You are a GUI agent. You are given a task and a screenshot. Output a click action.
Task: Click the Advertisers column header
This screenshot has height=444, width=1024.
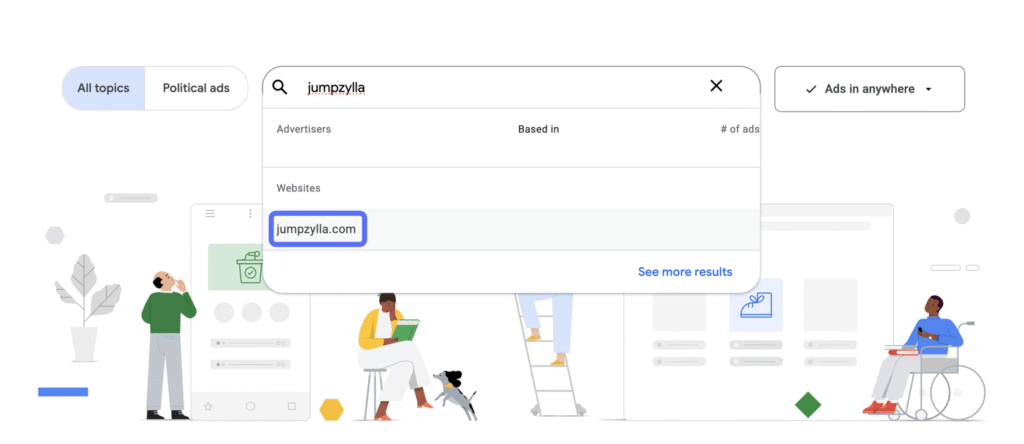point(304,129)
